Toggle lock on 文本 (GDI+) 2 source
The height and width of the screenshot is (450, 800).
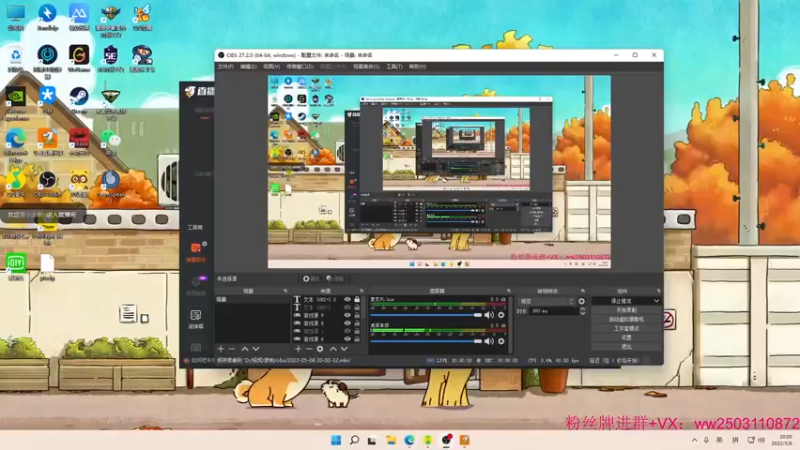click(x=357, y=299)
